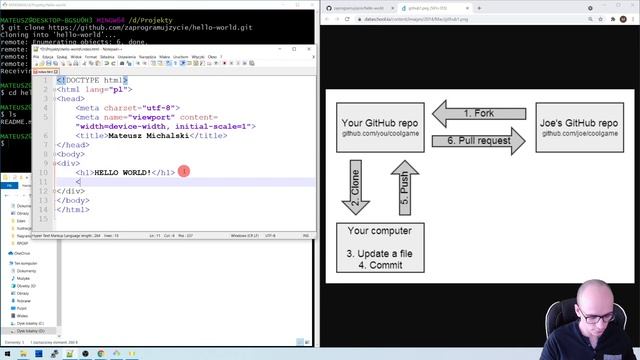Click the zoom magnifier icon in address bar
Screen dimensions: 640x360
pyautogui.click(x=590, y=19)
